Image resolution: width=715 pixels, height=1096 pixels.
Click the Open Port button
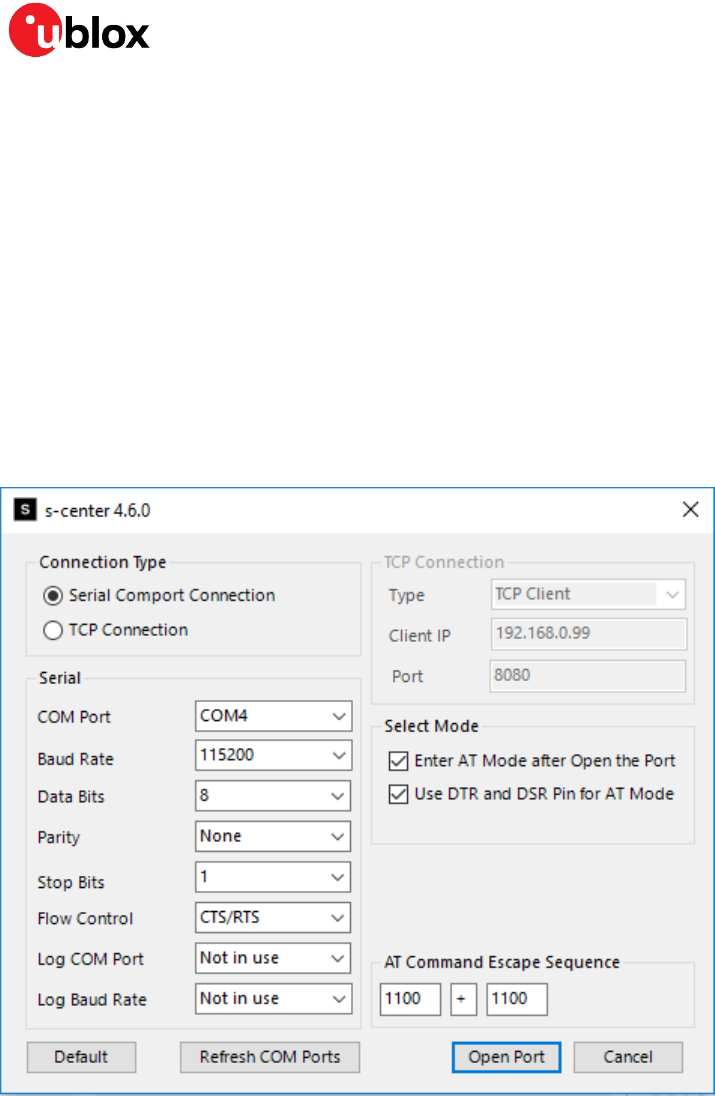(507, 1057)
